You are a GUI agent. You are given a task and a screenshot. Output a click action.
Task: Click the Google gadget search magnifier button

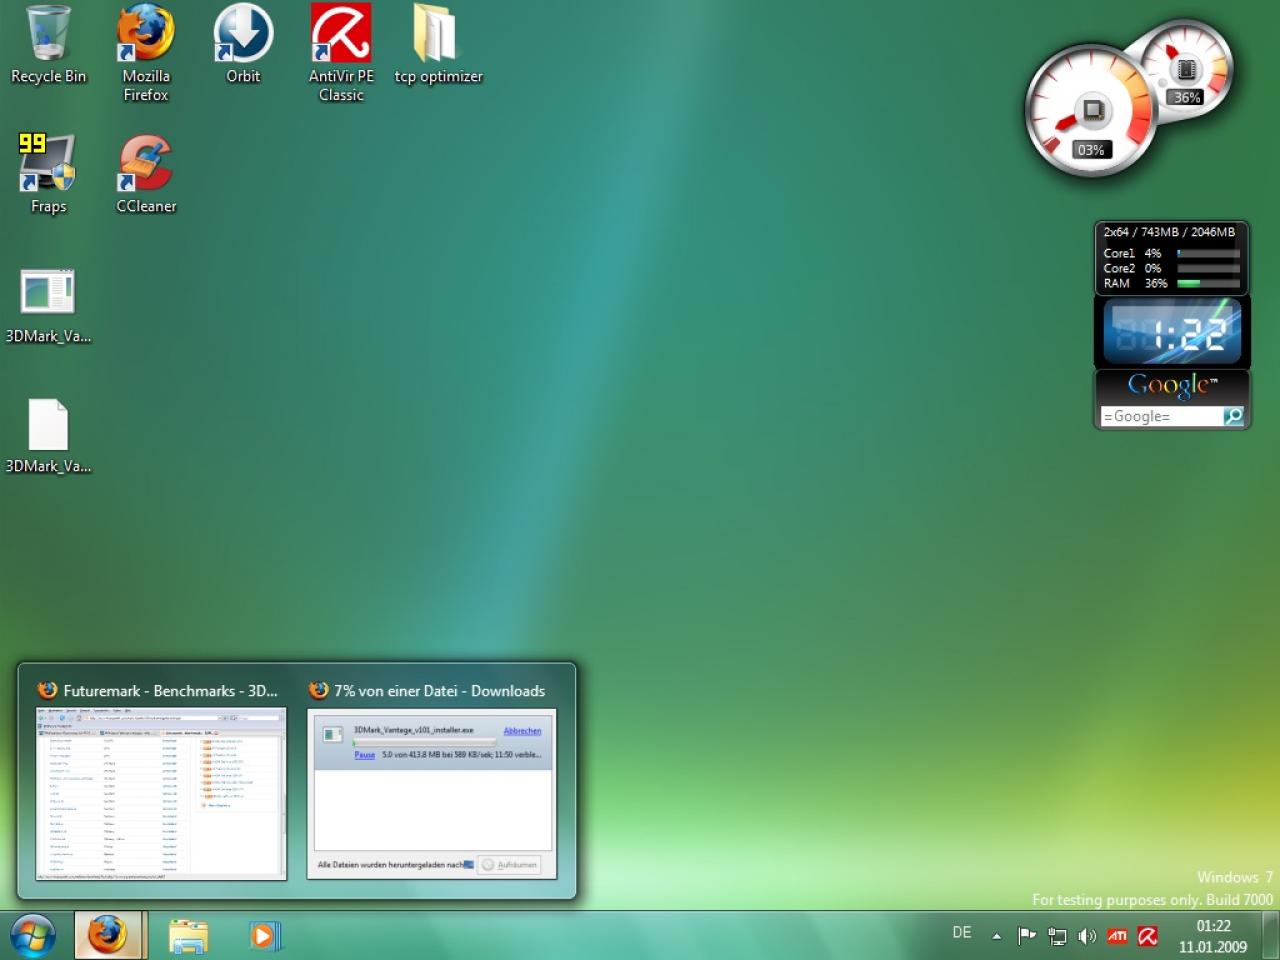[1234, 416]
